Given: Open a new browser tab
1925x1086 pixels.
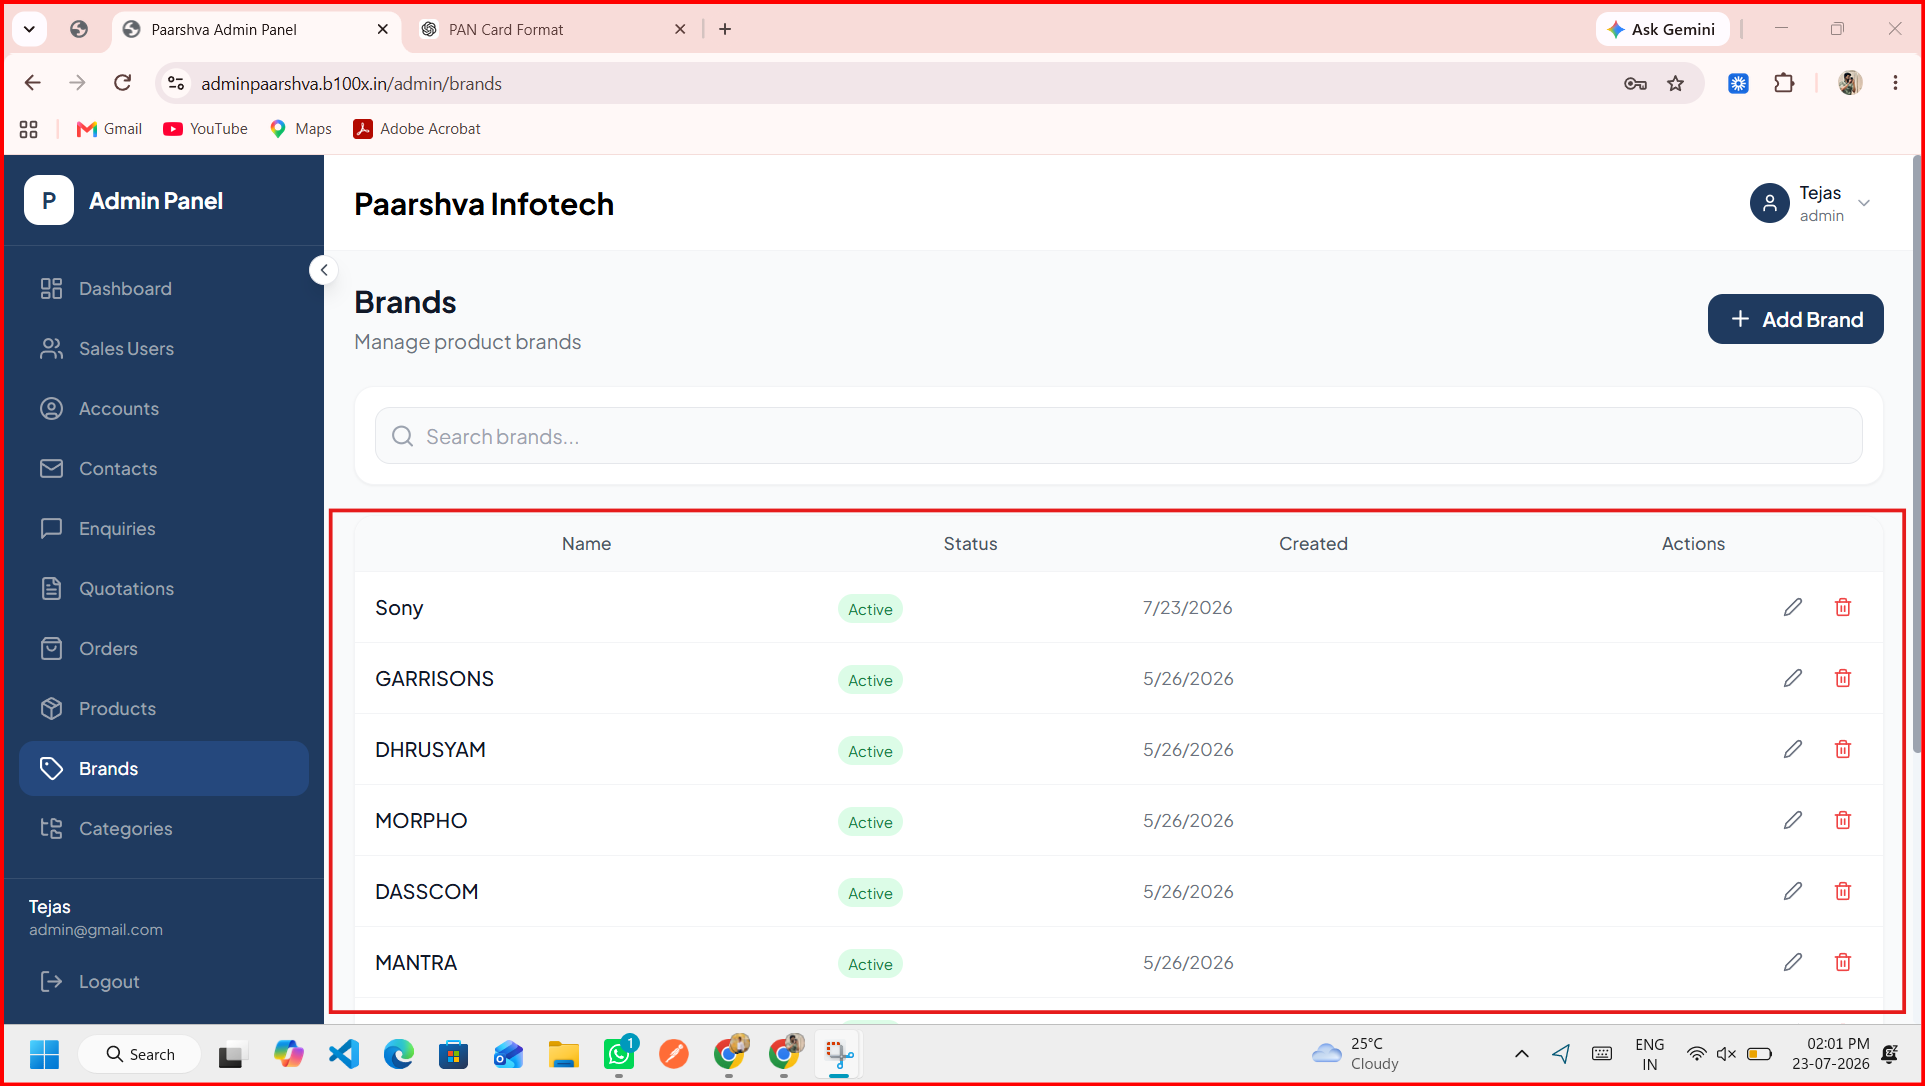Looking at the screenshot, I should coord(725,30).
